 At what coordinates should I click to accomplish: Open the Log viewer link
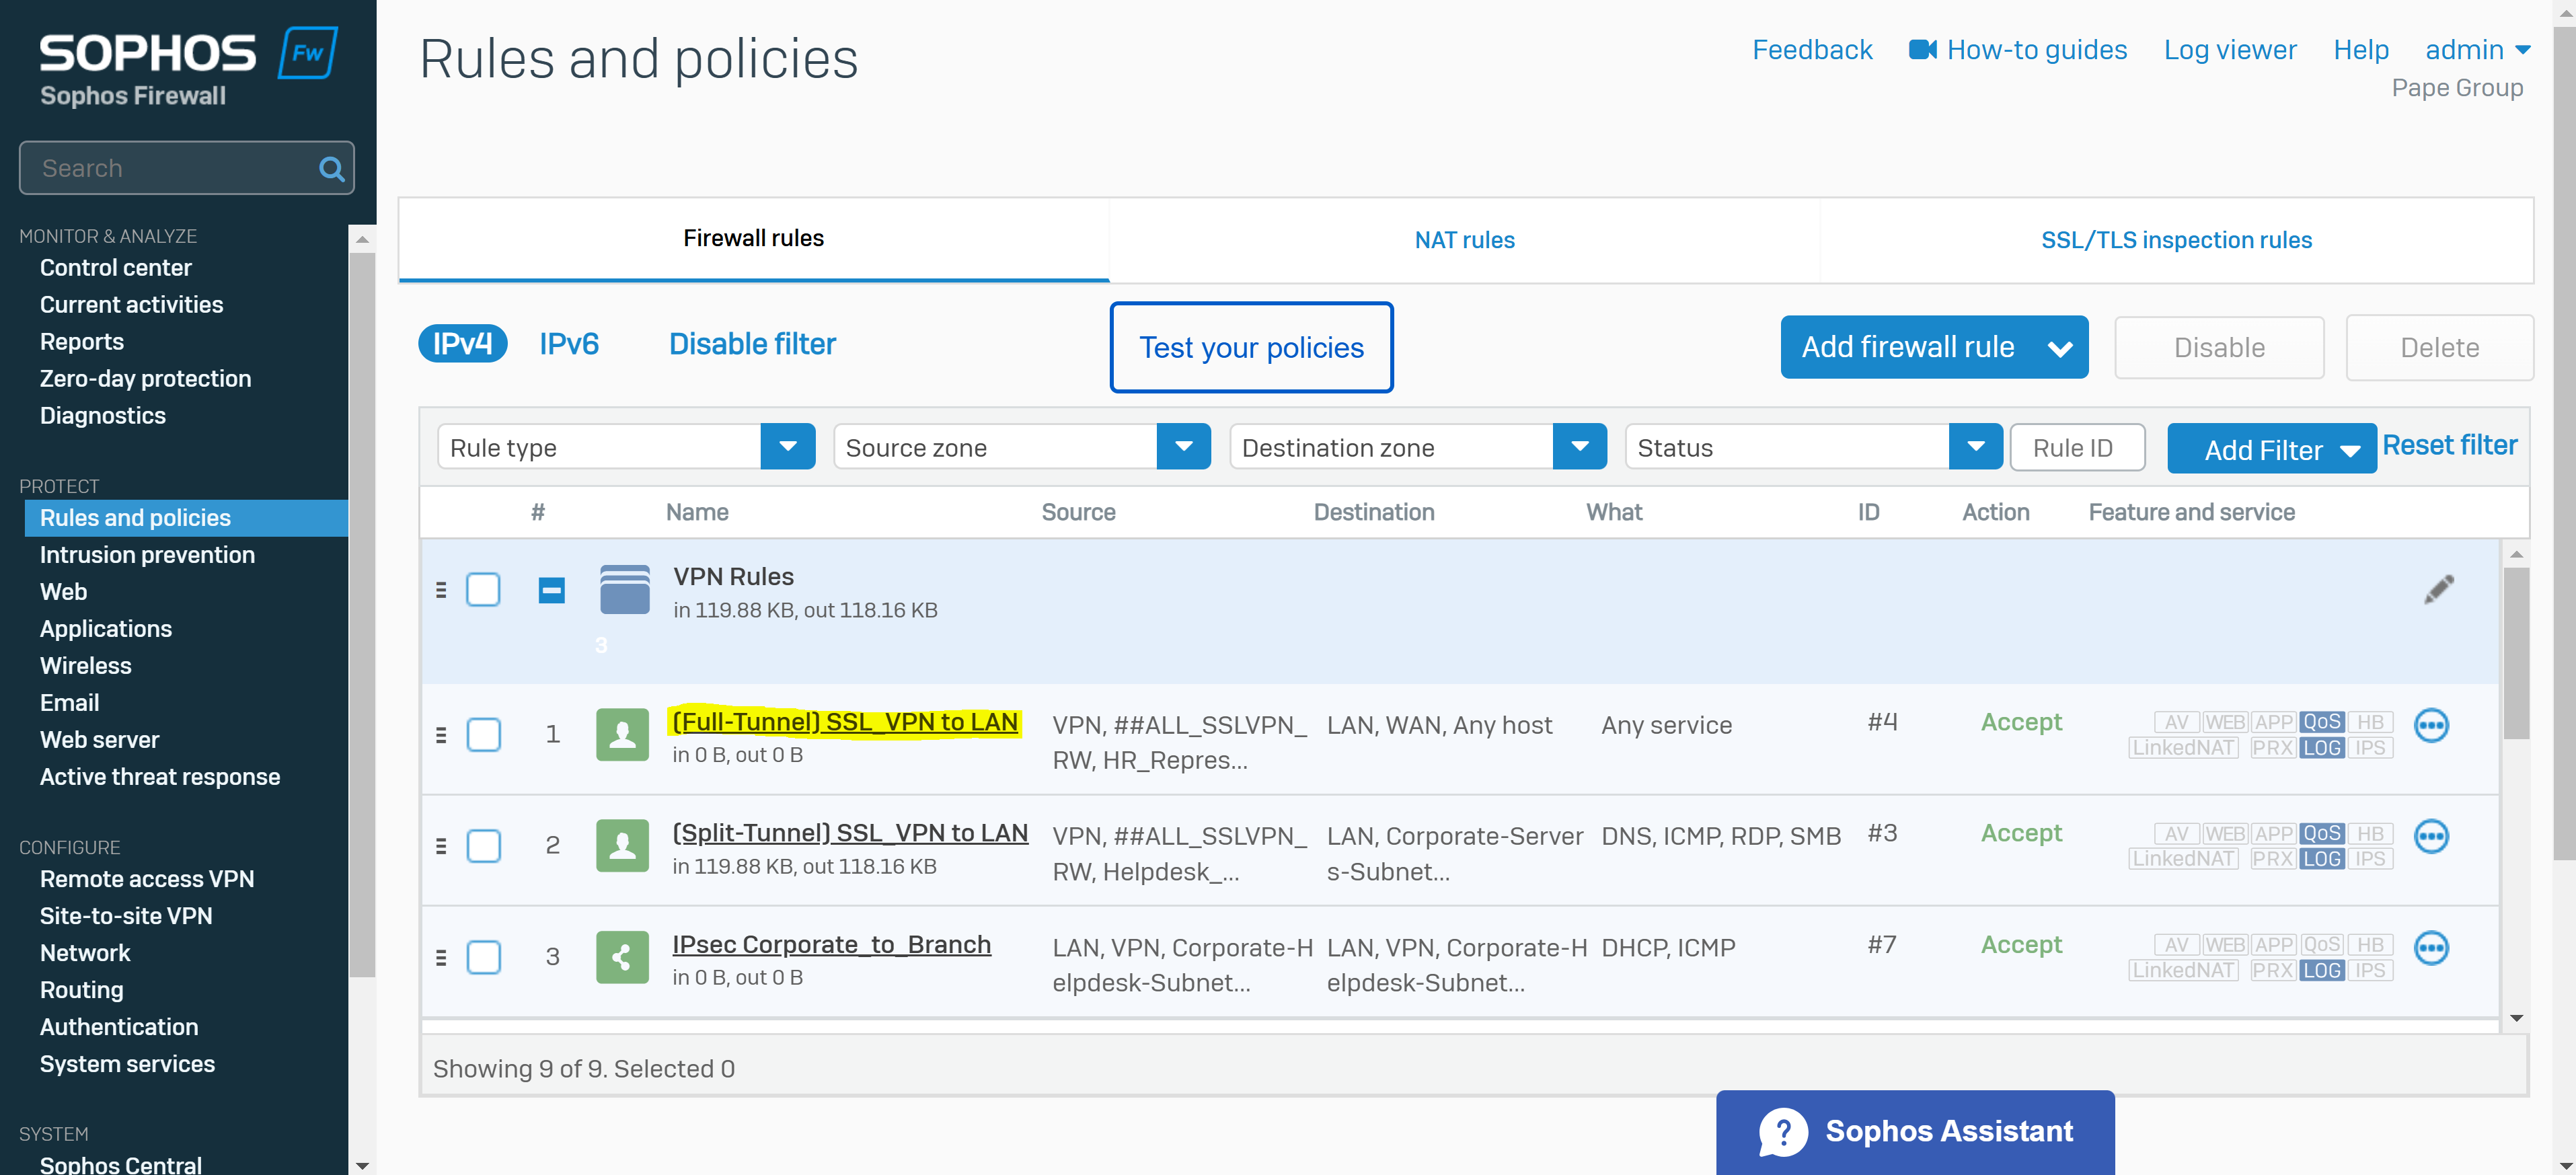pyautogui.click(x=2230, y=50)
